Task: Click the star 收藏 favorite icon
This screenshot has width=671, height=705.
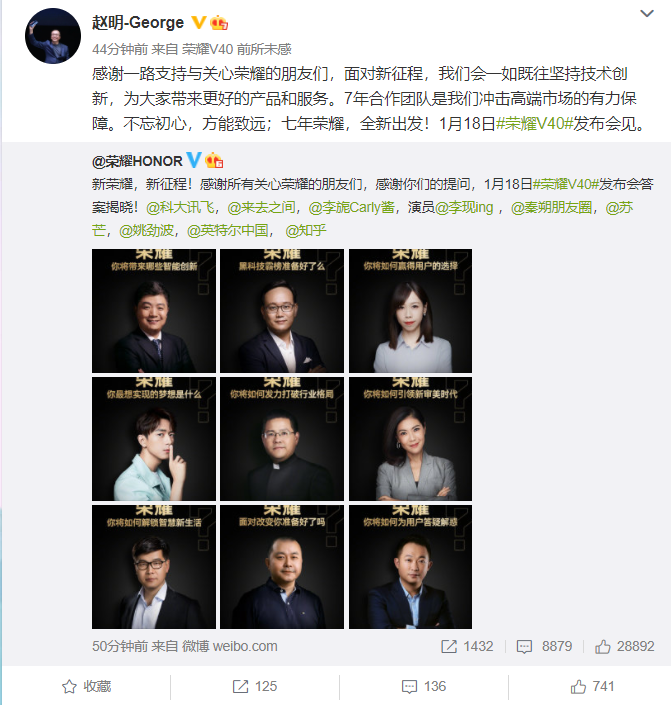Action: (69, 687)
